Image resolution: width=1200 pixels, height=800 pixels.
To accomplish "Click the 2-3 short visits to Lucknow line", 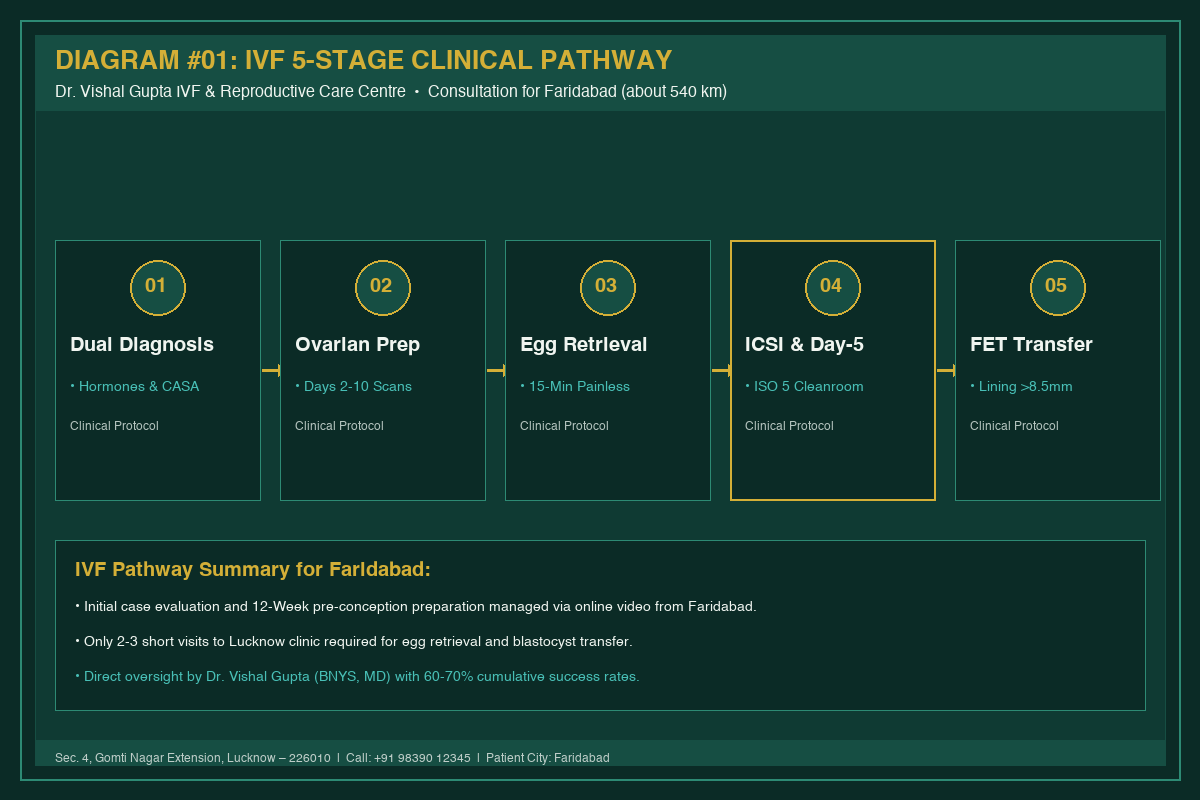I will pos(354,641).
